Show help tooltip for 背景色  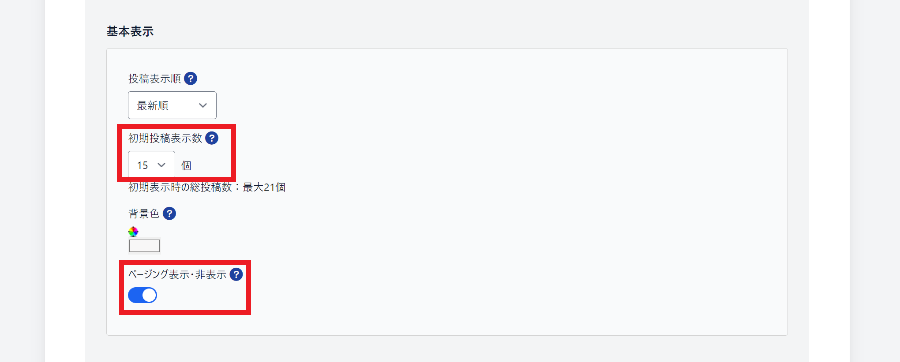pos(169,213)
